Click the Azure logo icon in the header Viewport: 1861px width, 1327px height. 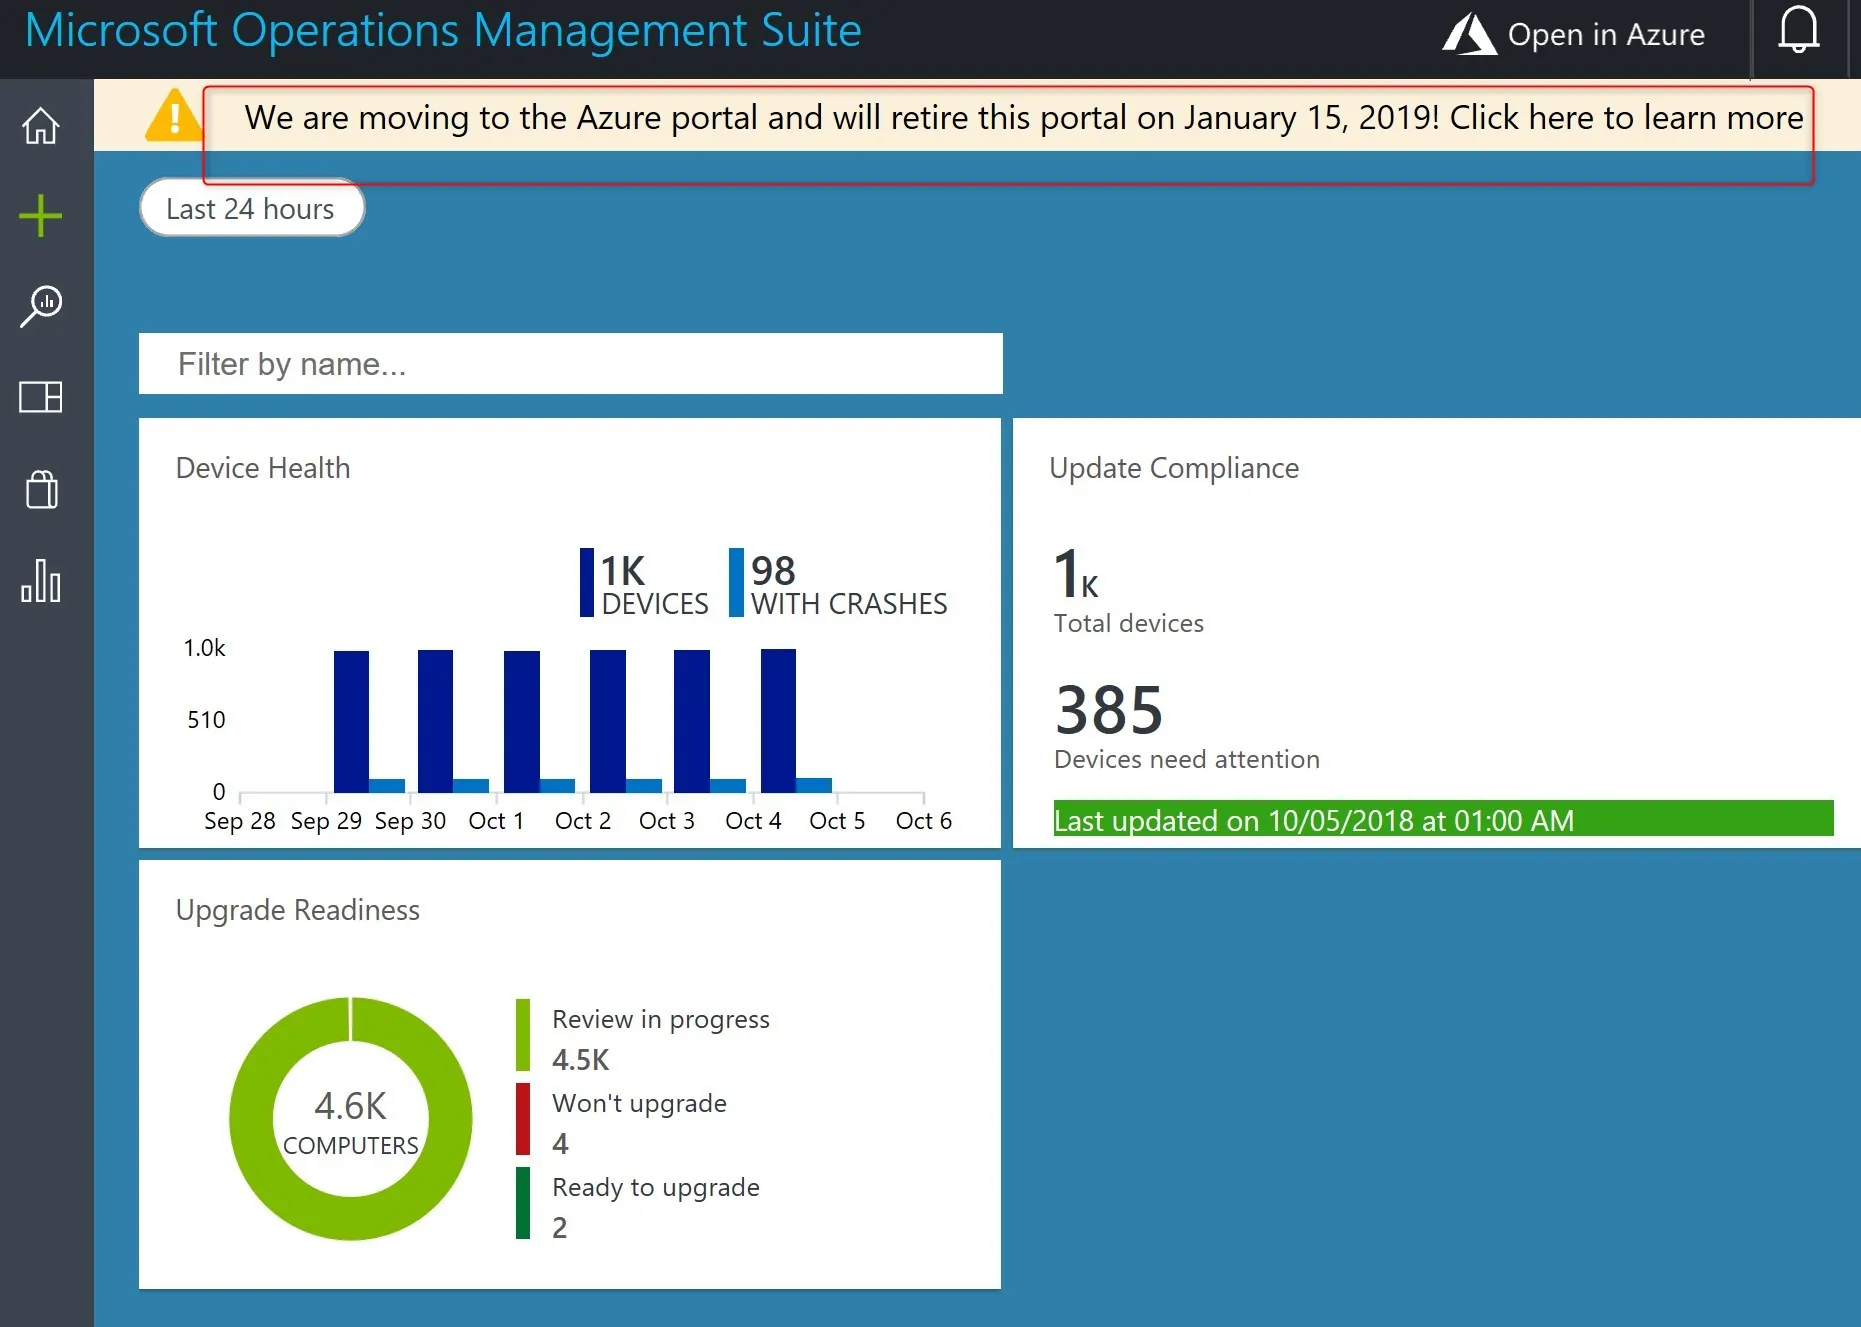point(1469,34)
